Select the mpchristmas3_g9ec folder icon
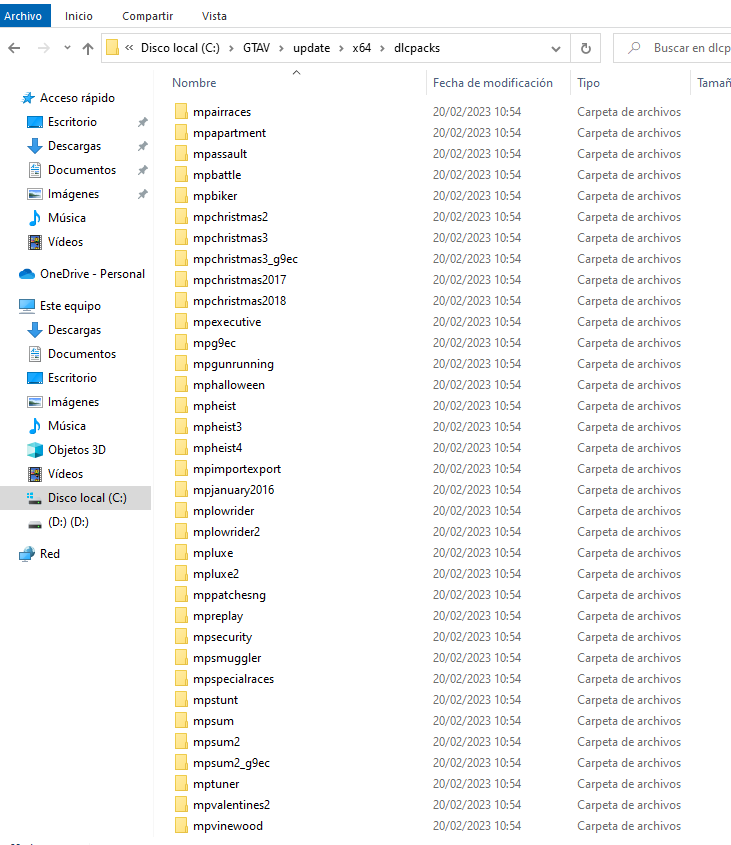The image size is (731, 845). (181, 259)
